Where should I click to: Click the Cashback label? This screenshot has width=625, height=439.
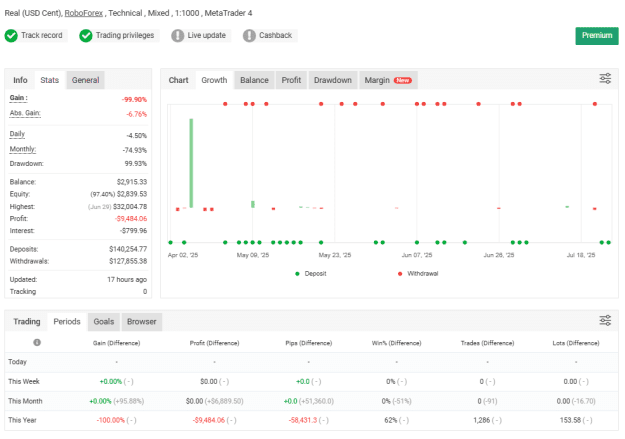coord(275,35)
